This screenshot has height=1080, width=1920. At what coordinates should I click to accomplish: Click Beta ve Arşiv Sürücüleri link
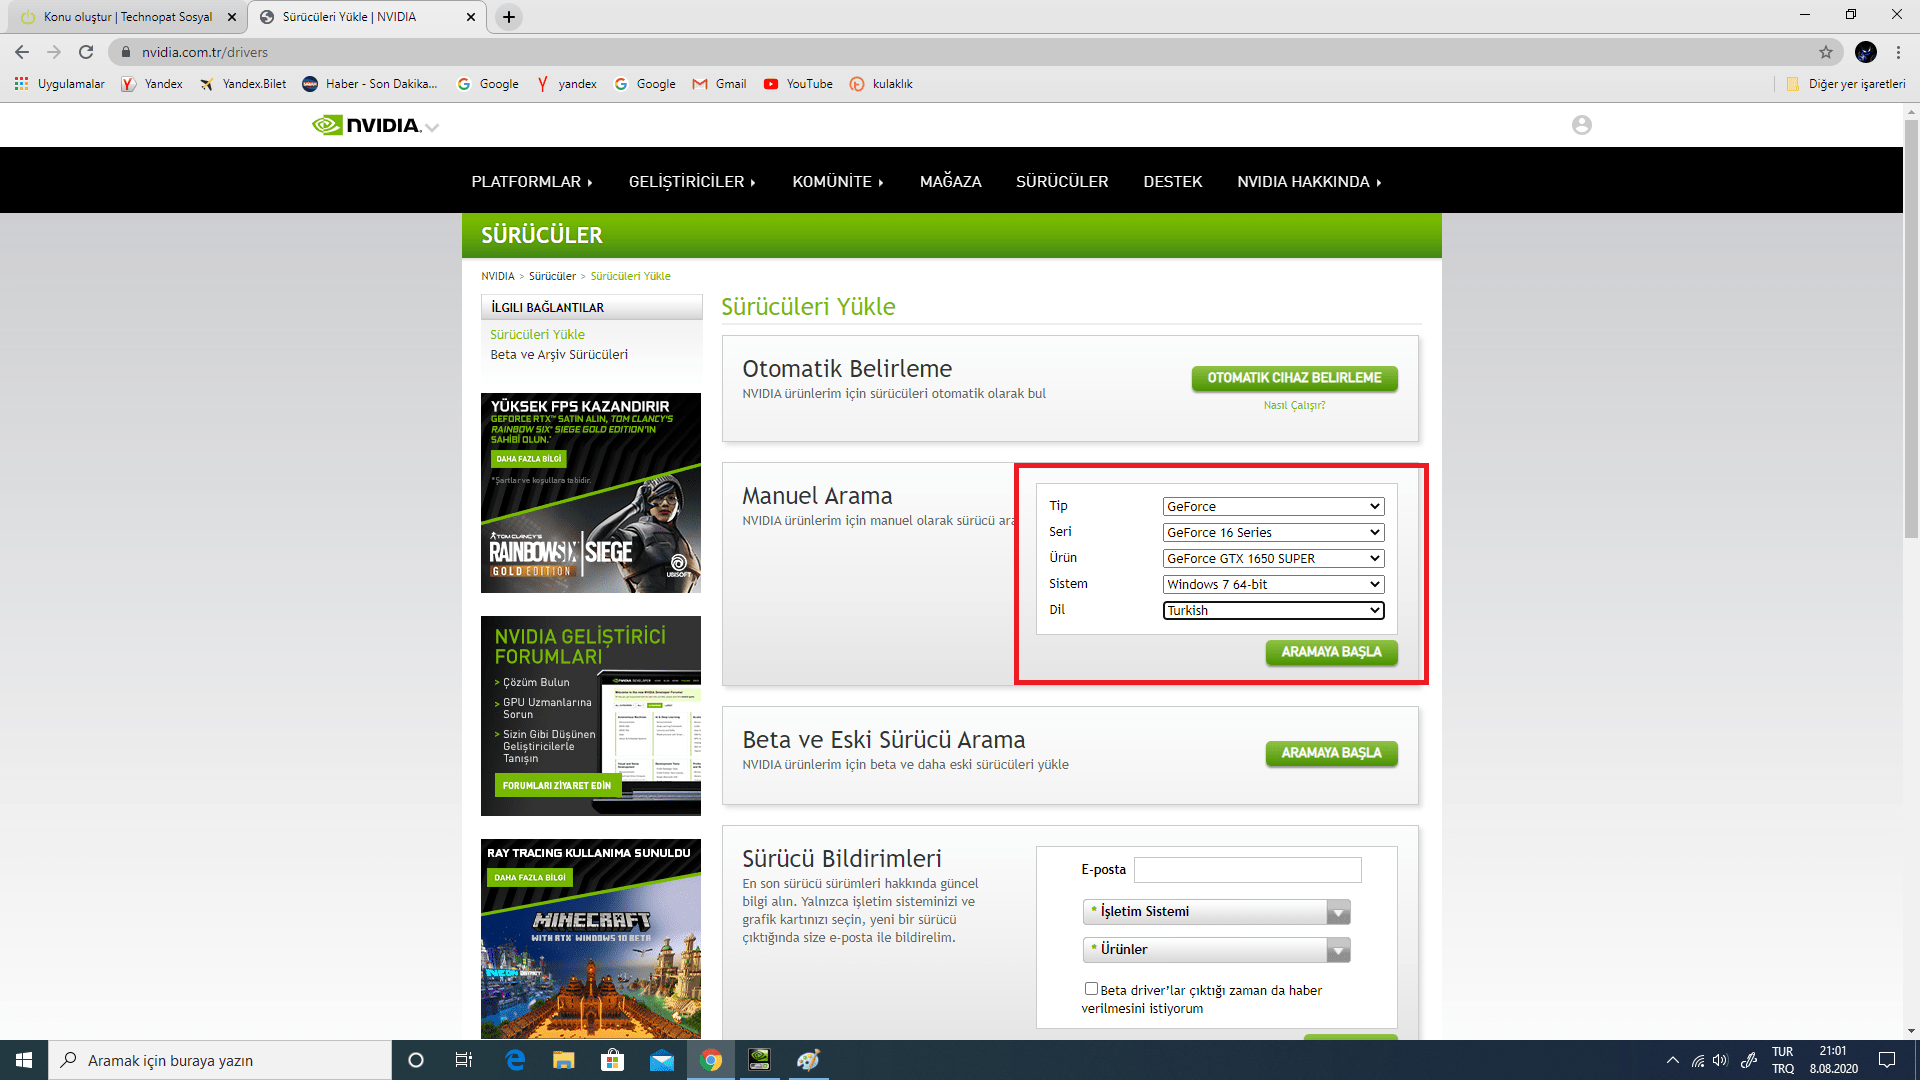pos(559,355)
